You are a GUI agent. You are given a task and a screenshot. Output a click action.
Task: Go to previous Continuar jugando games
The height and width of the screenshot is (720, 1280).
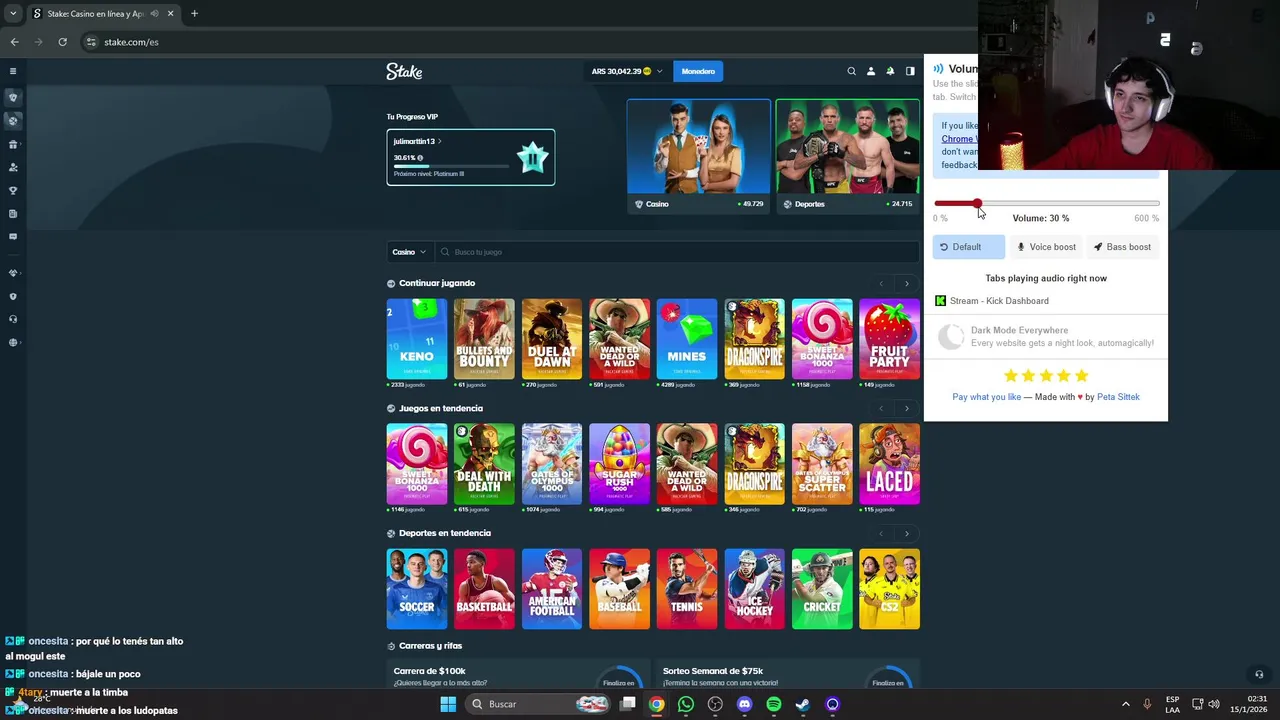pos(881,283)
